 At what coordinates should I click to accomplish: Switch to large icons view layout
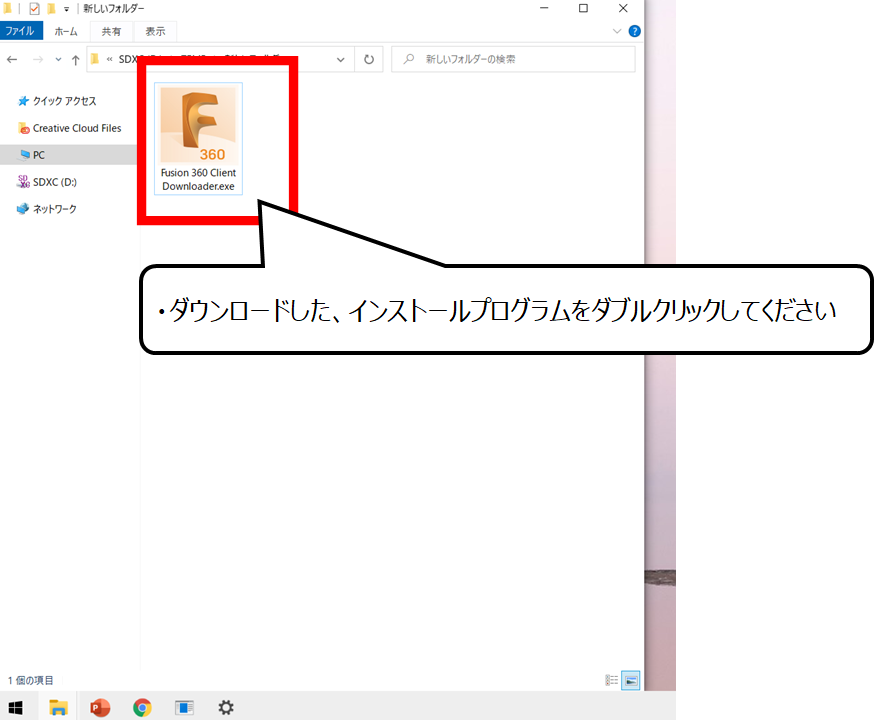click(x=631, y=680)
